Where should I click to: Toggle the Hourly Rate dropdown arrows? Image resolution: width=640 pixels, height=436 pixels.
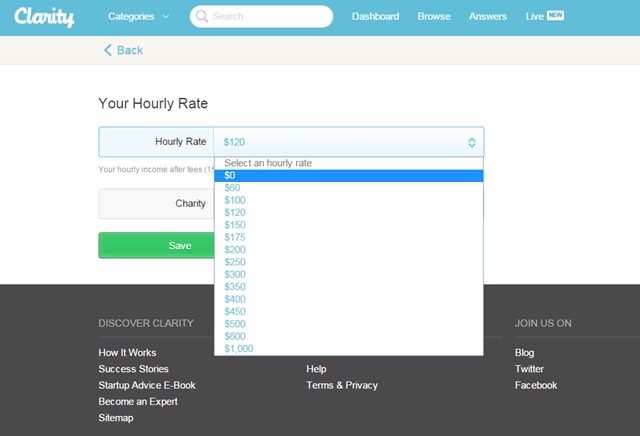click(472, 142)
